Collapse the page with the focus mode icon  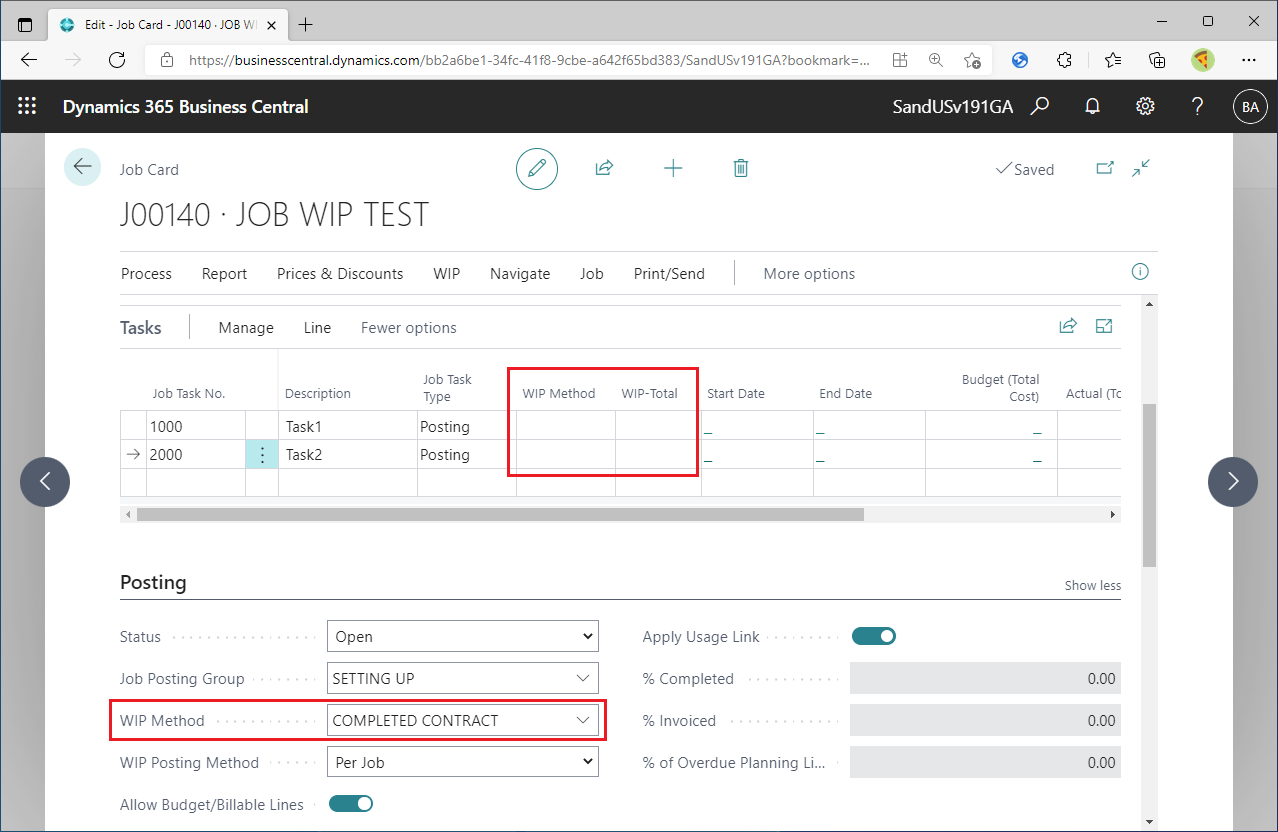(1140, 168)
